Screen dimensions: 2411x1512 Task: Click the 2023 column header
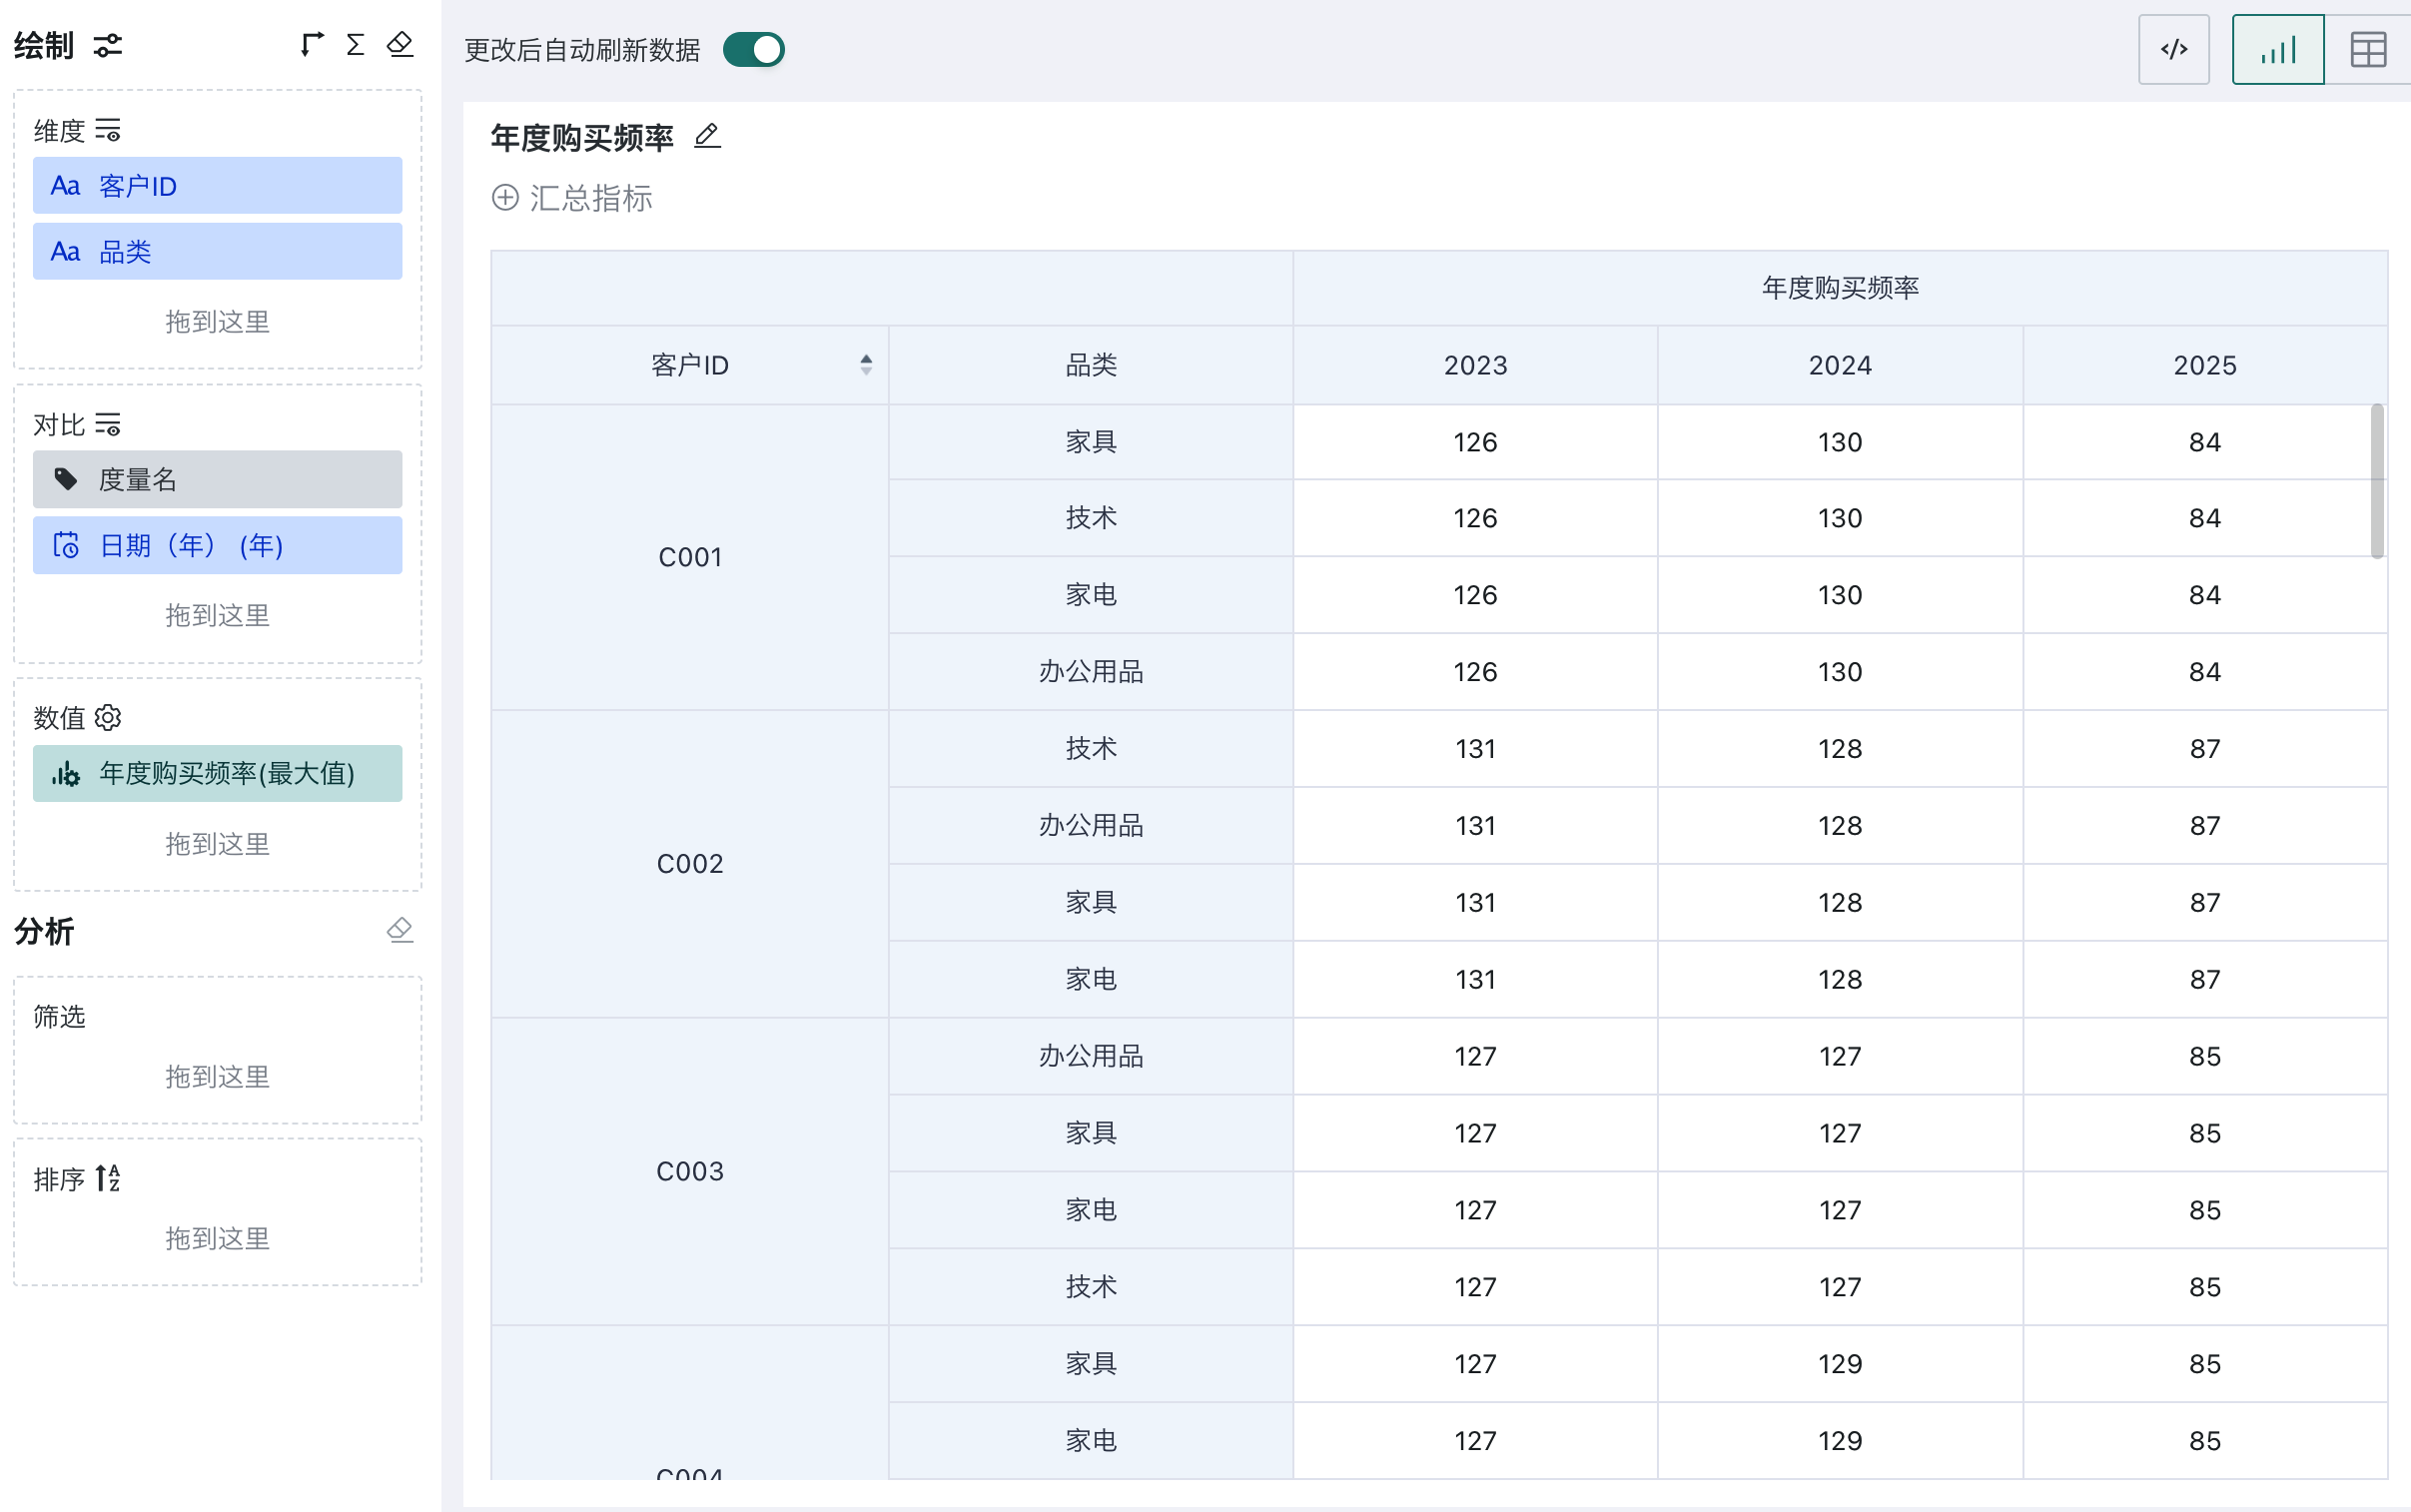pyautogui.click(x=1475, y=365)
